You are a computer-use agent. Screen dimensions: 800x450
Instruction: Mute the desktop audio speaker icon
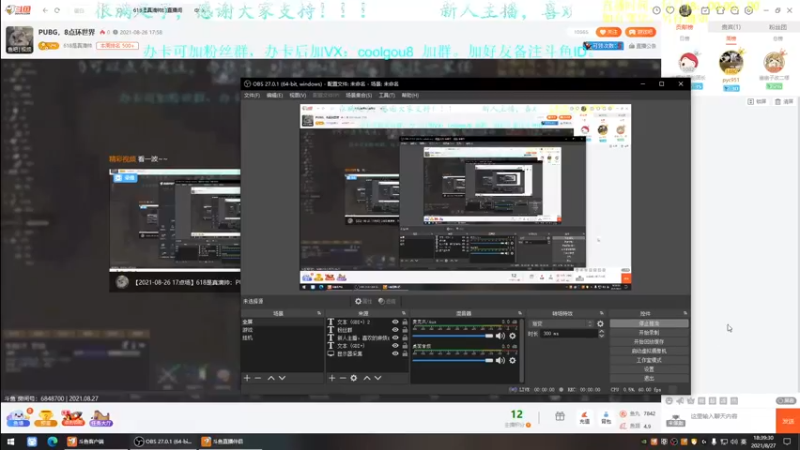click(501, 360)
